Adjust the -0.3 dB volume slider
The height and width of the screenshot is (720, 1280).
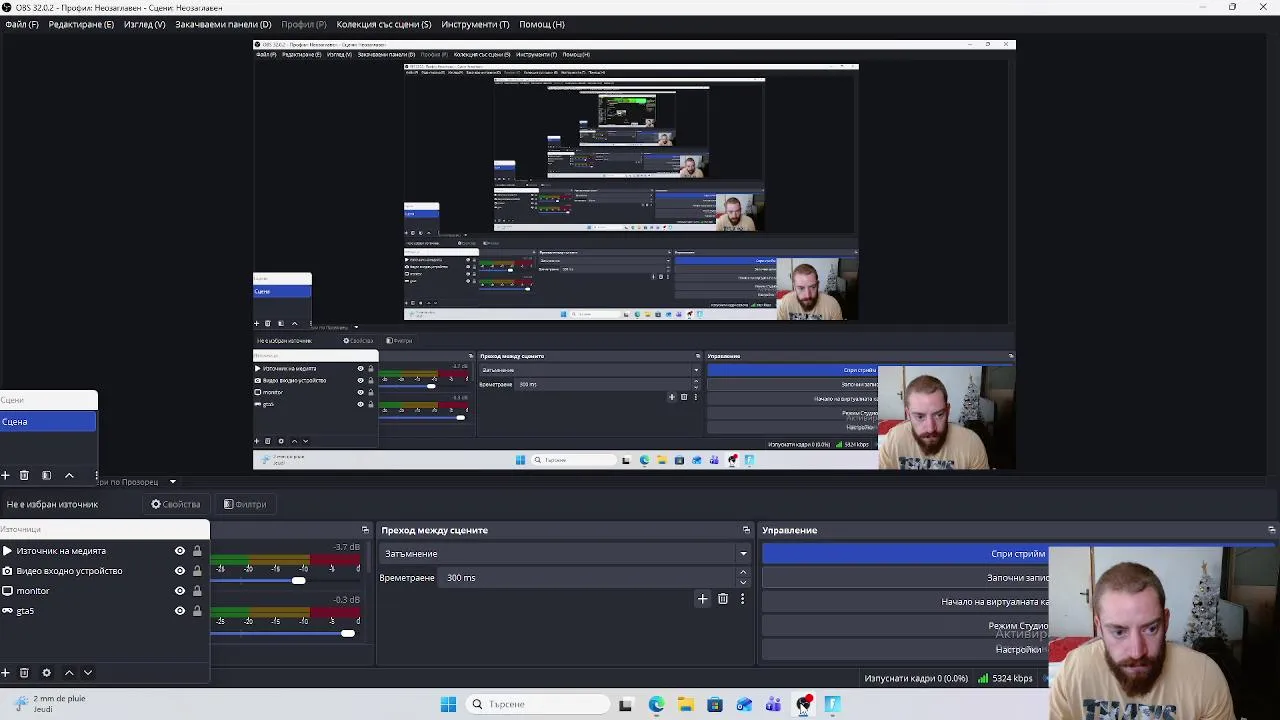click(347, 633)
